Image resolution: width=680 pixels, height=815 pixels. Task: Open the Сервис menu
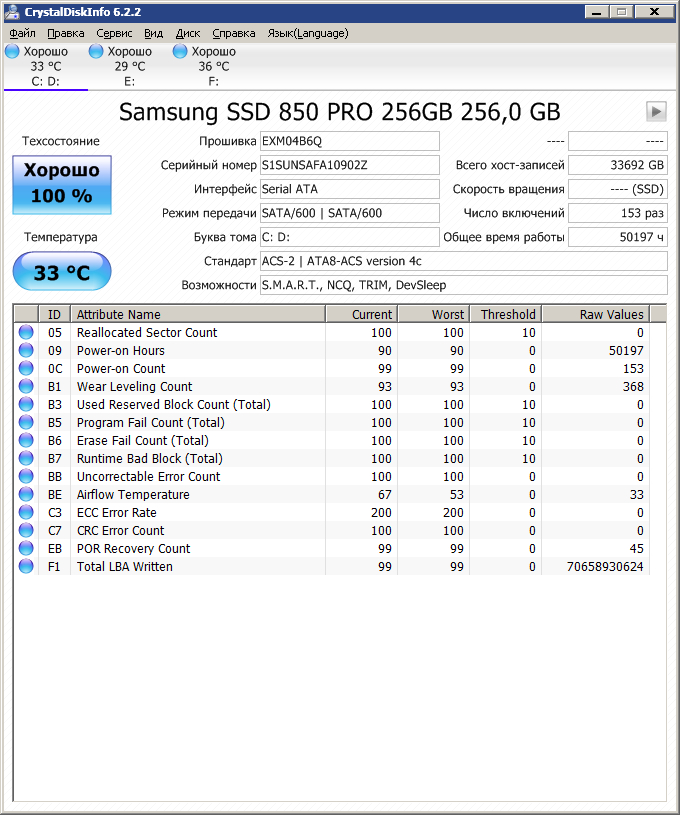(x=114, y=33)
